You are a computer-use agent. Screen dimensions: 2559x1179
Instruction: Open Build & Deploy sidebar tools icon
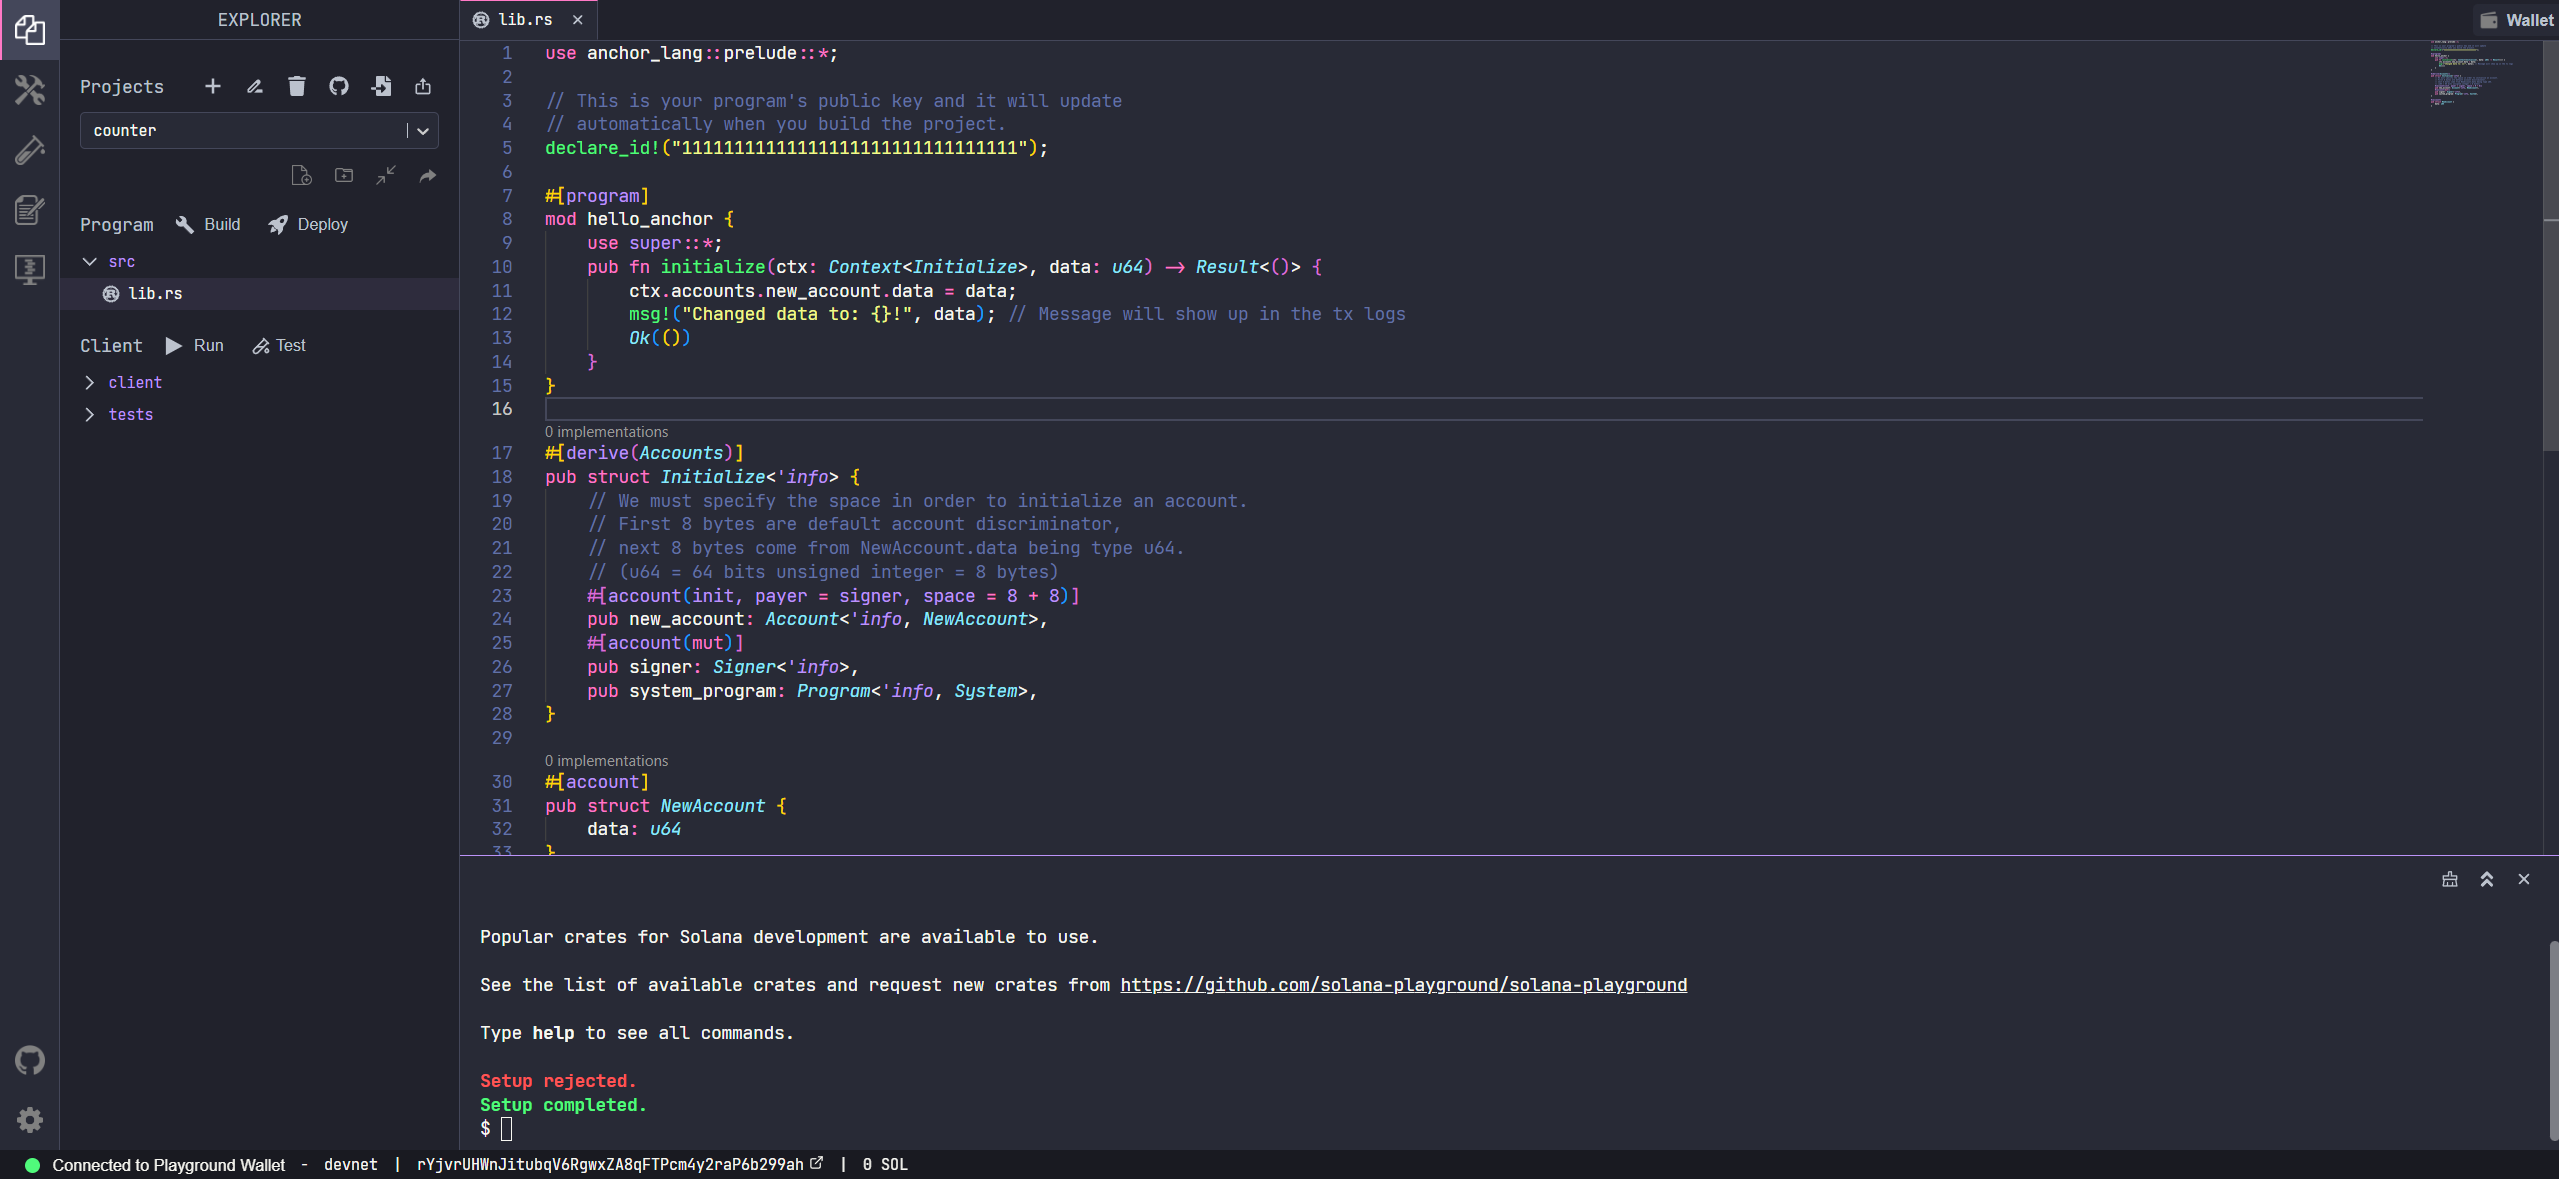(x=30, y=90)
